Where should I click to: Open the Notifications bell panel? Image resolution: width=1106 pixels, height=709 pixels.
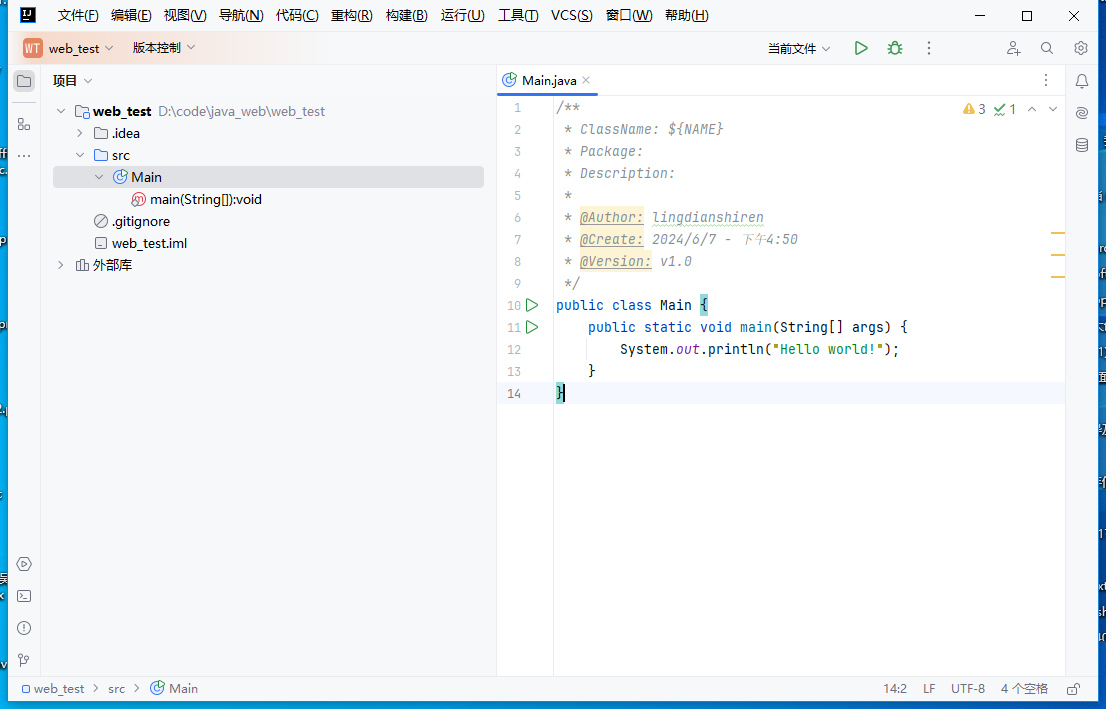pos(1081,81)
